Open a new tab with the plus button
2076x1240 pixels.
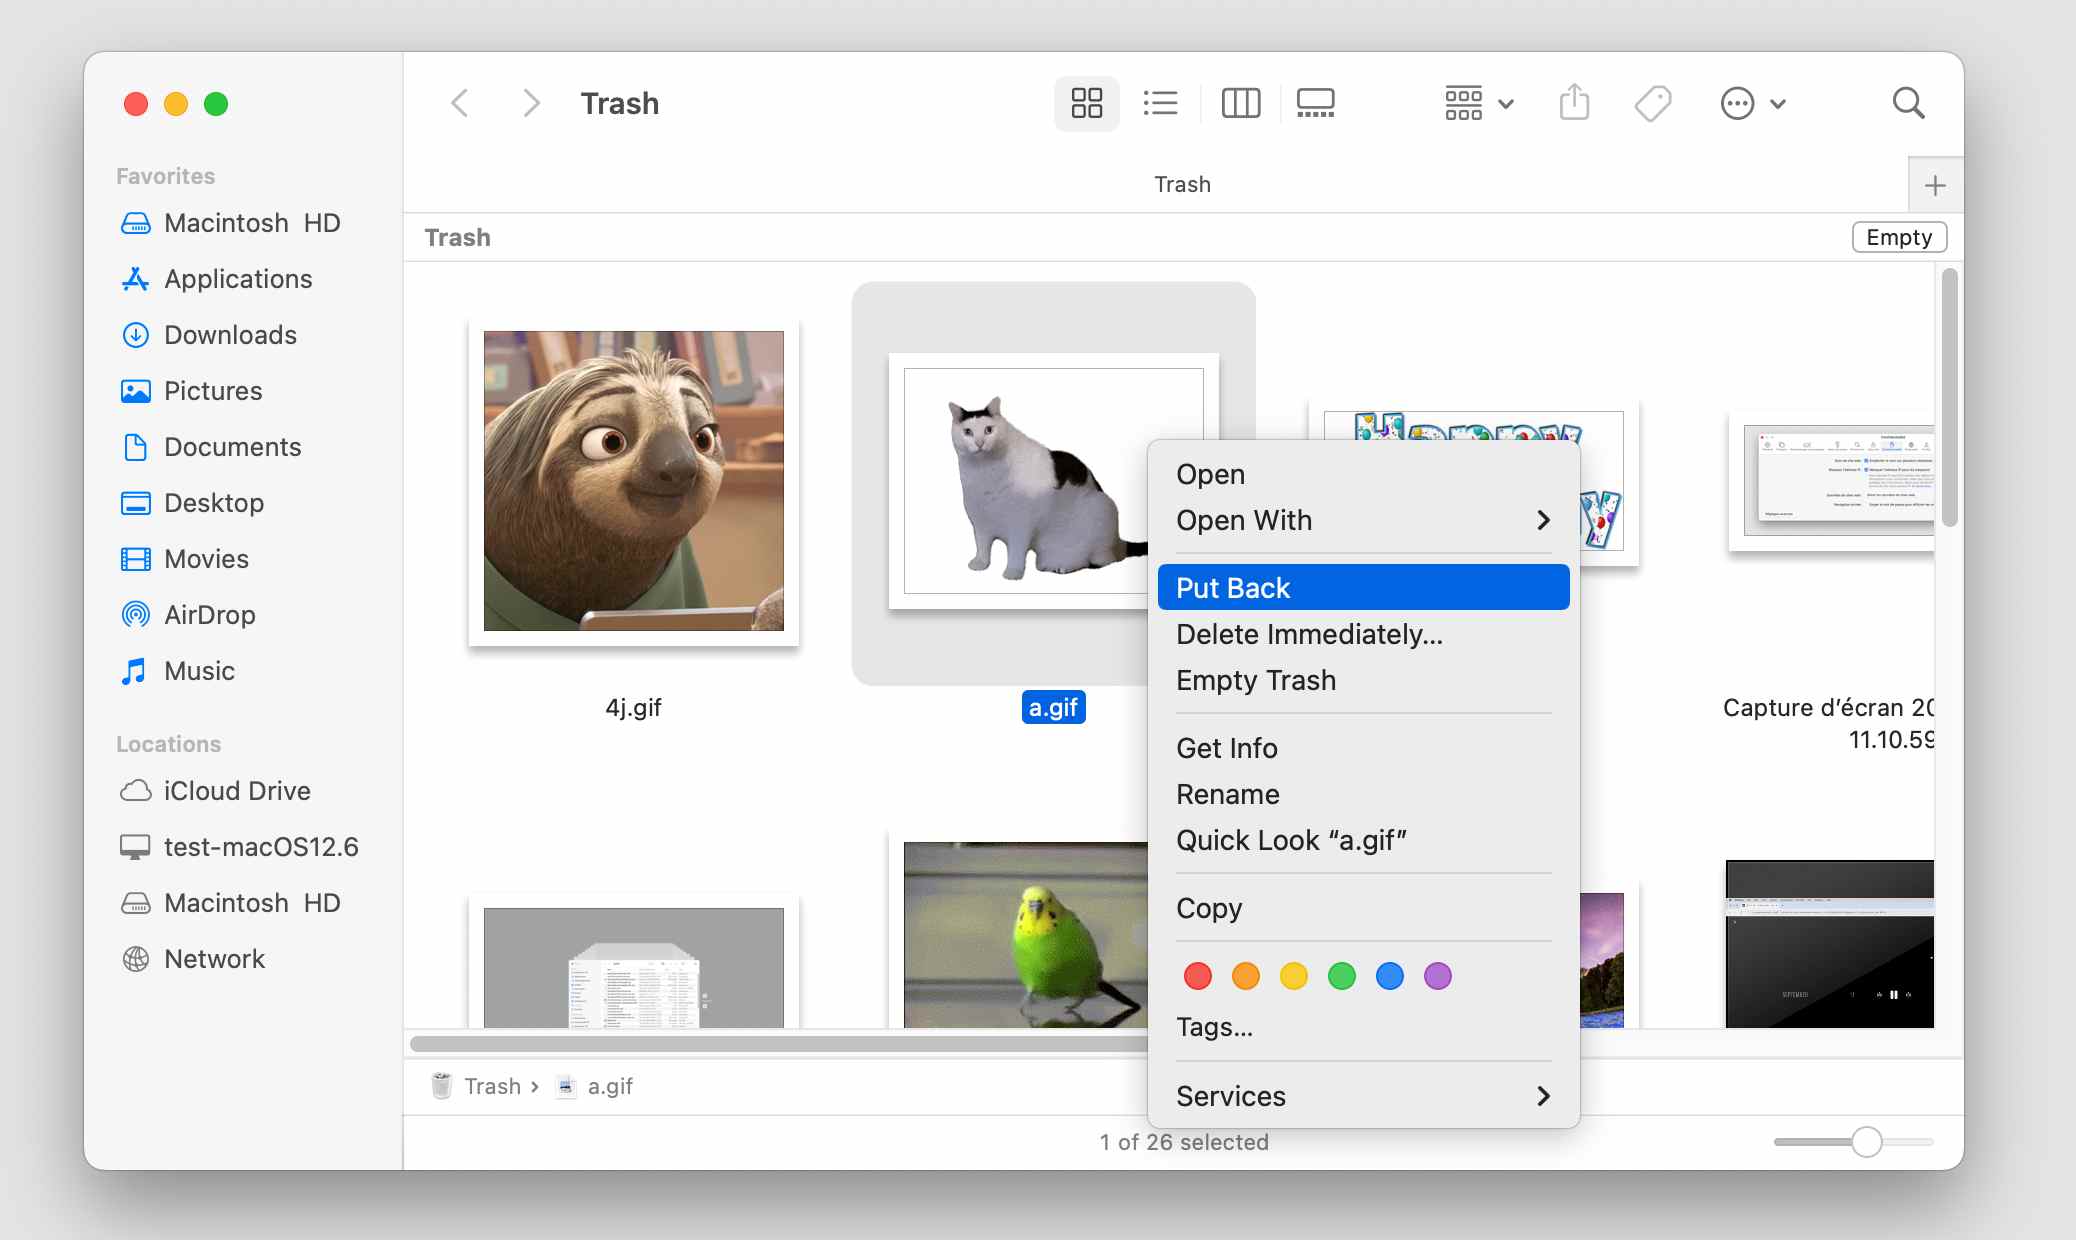click(1935, 184)
